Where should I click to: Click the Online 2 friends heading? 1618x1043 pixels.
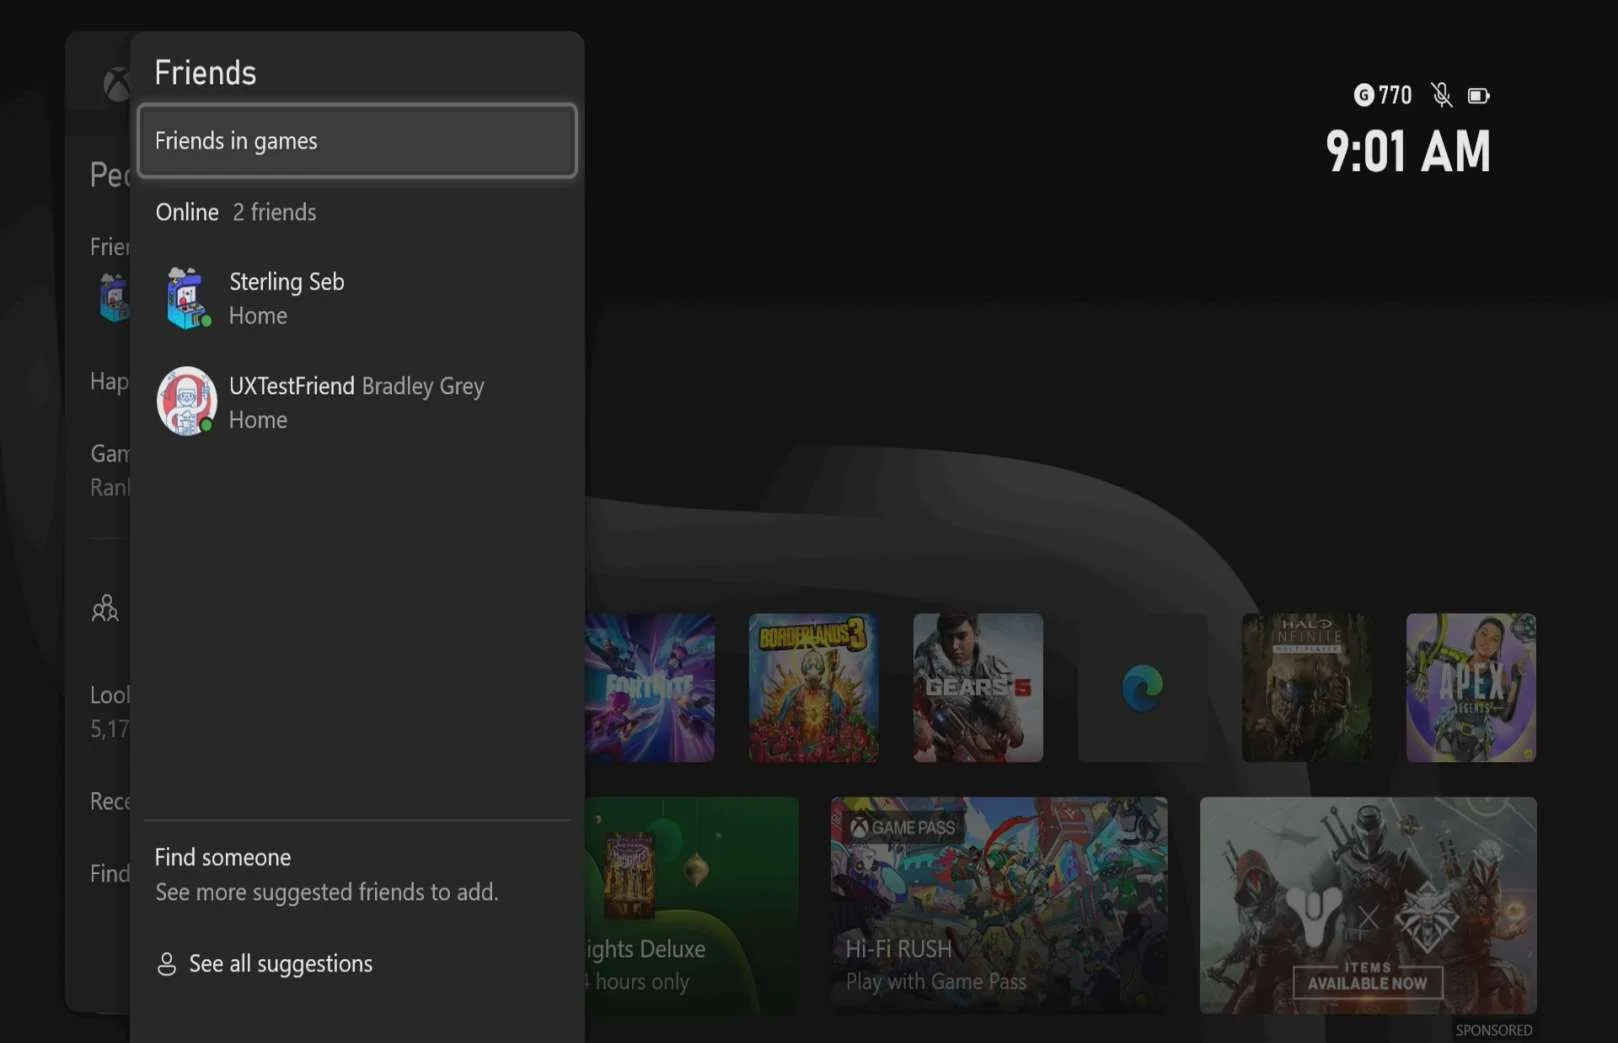pyautogui.click(x=236, y=212)
